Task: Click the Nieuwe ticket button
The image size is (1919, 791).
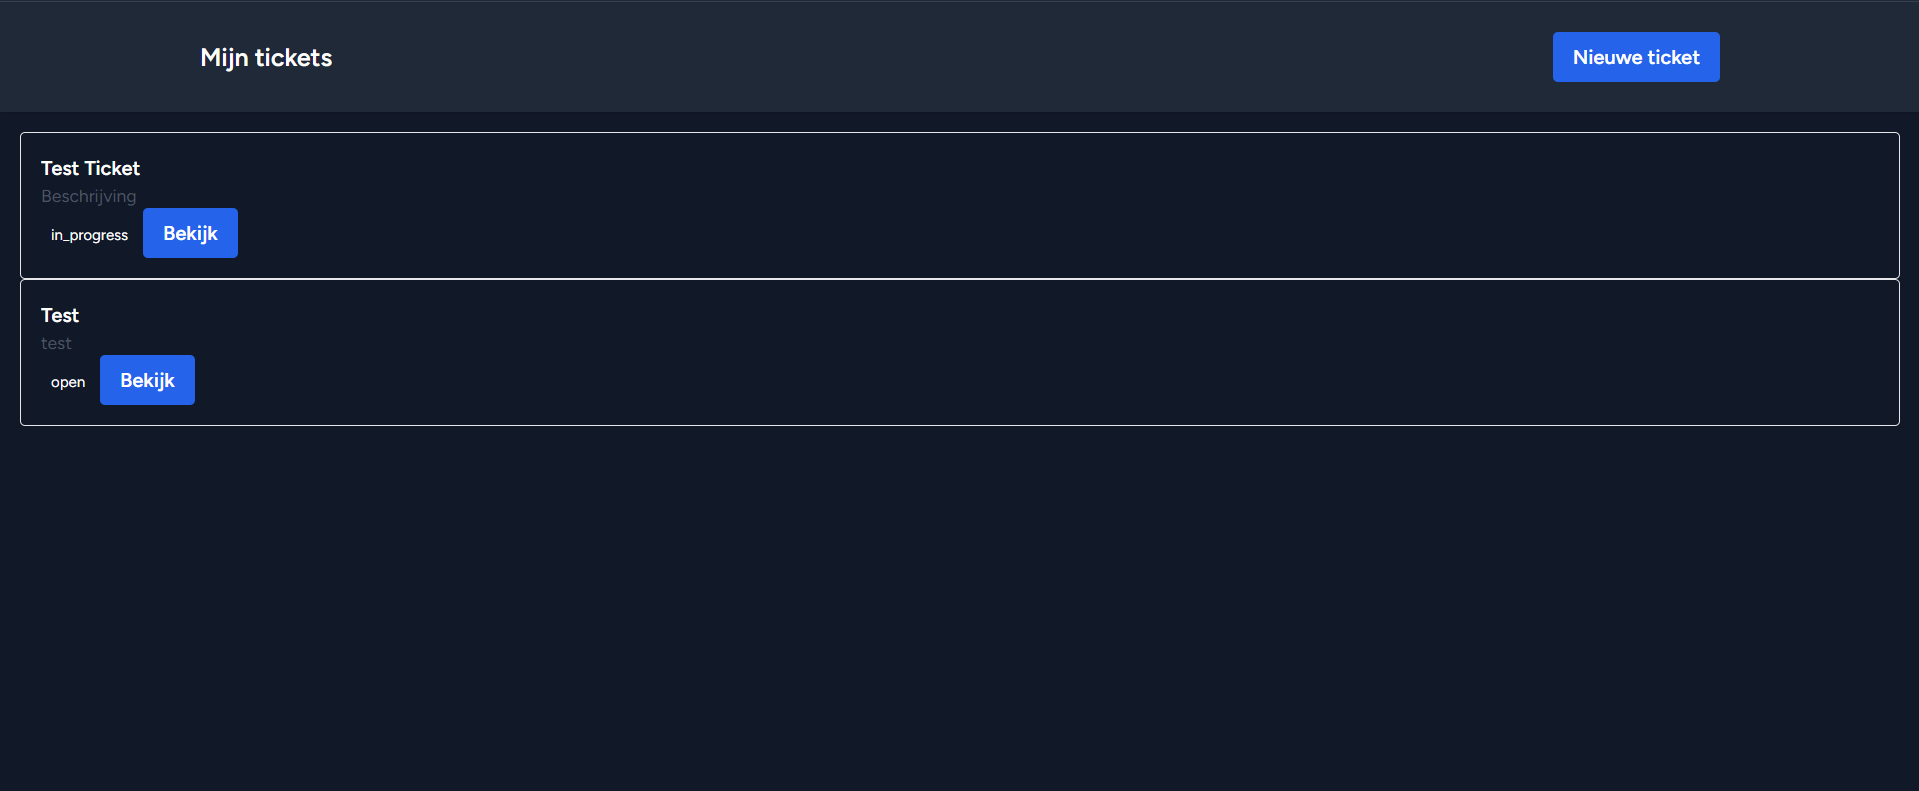Action: click(1635, 57)
